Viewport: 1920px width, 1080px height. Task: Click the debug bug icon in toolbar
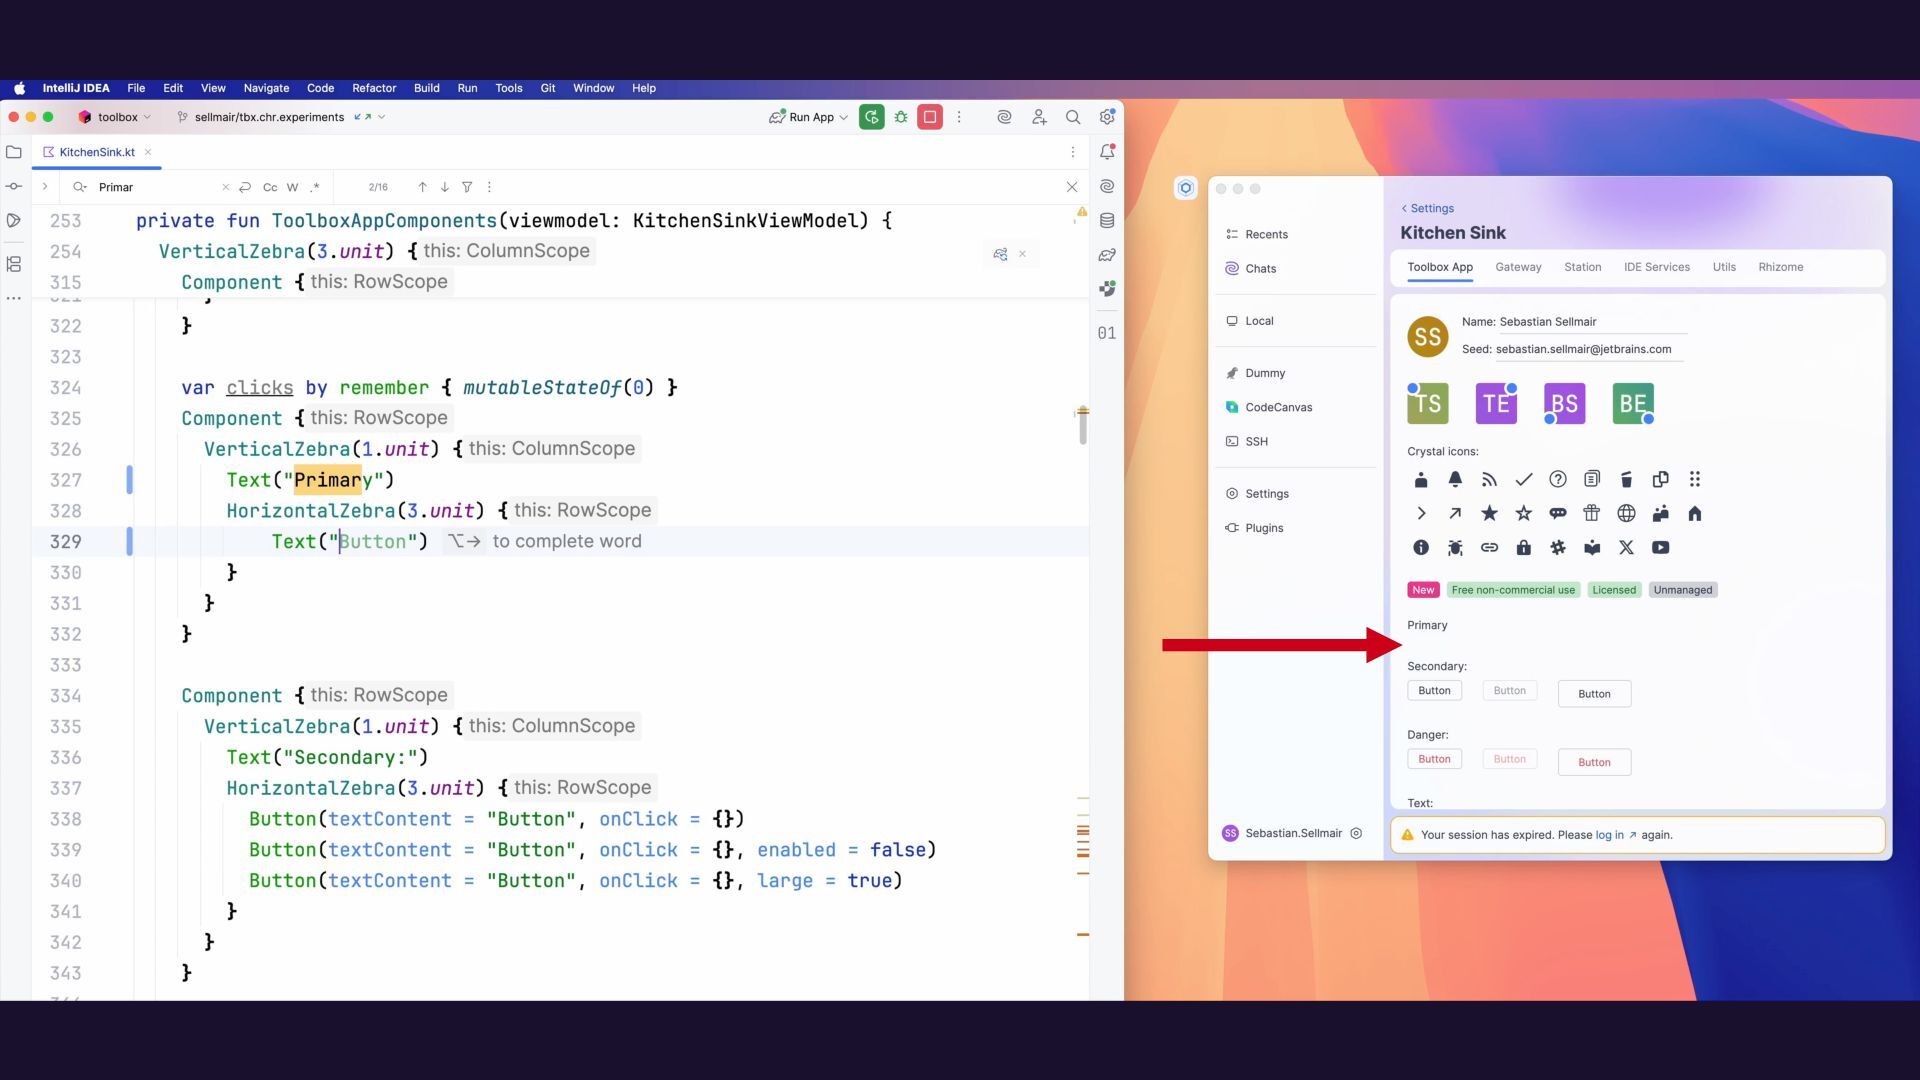[901, 117]
